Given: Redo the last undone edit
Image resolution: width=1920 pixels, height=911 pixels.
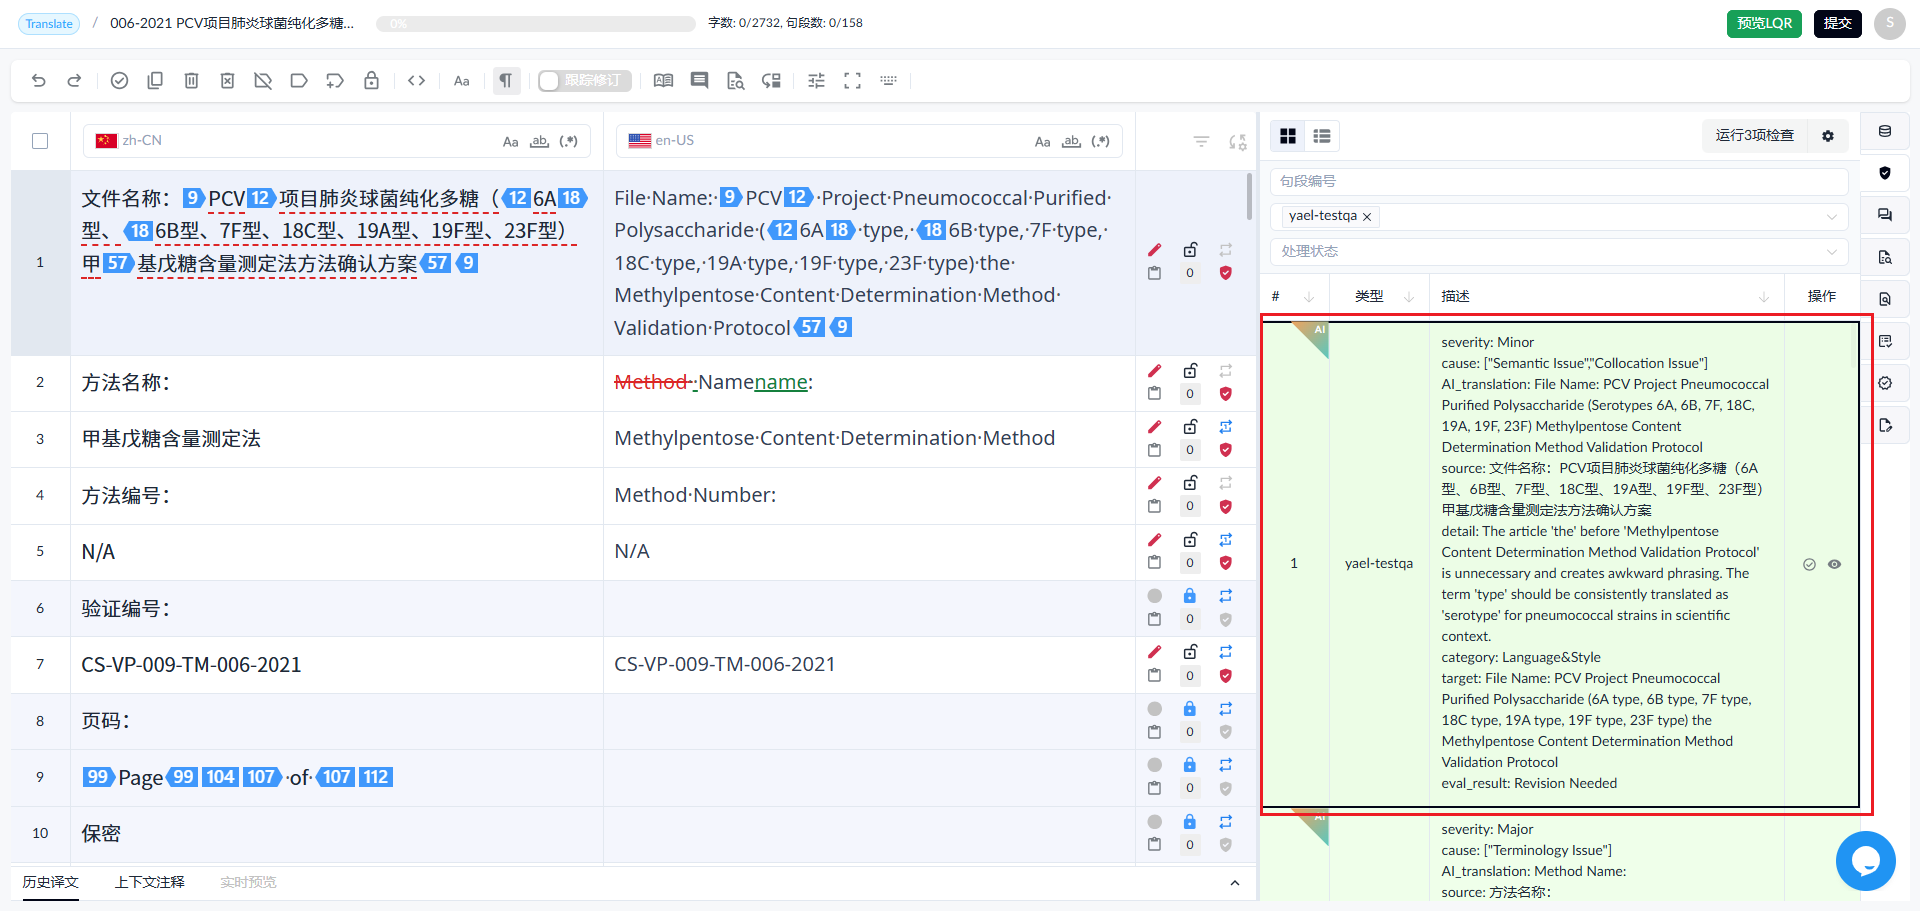Looking at the screenshot, I should coord(74,81).
